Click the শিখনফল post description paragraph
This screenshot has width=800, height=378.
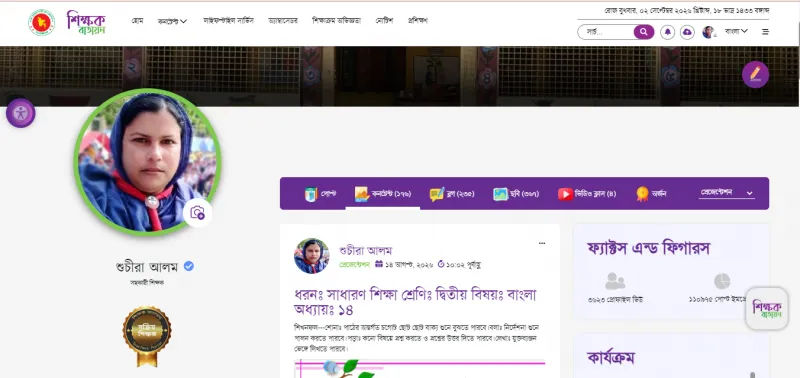coord(416,337)
